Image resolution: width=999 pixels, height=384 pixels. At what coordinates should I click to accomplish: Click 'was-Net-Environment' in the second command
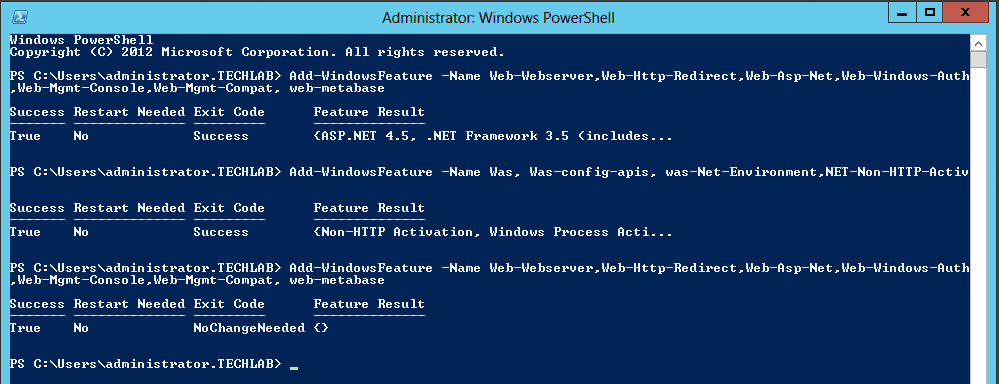(x=740, y=172)
